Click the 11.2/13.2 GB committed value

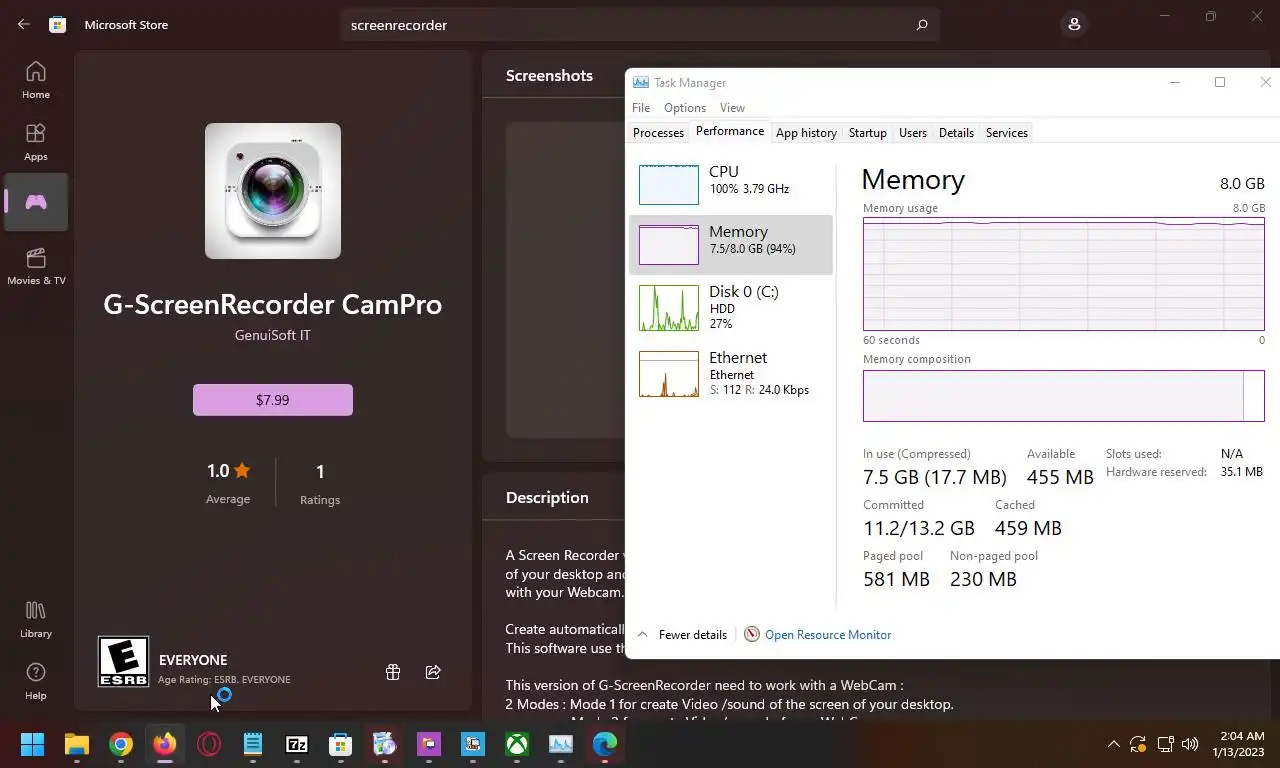pos(919,528)
